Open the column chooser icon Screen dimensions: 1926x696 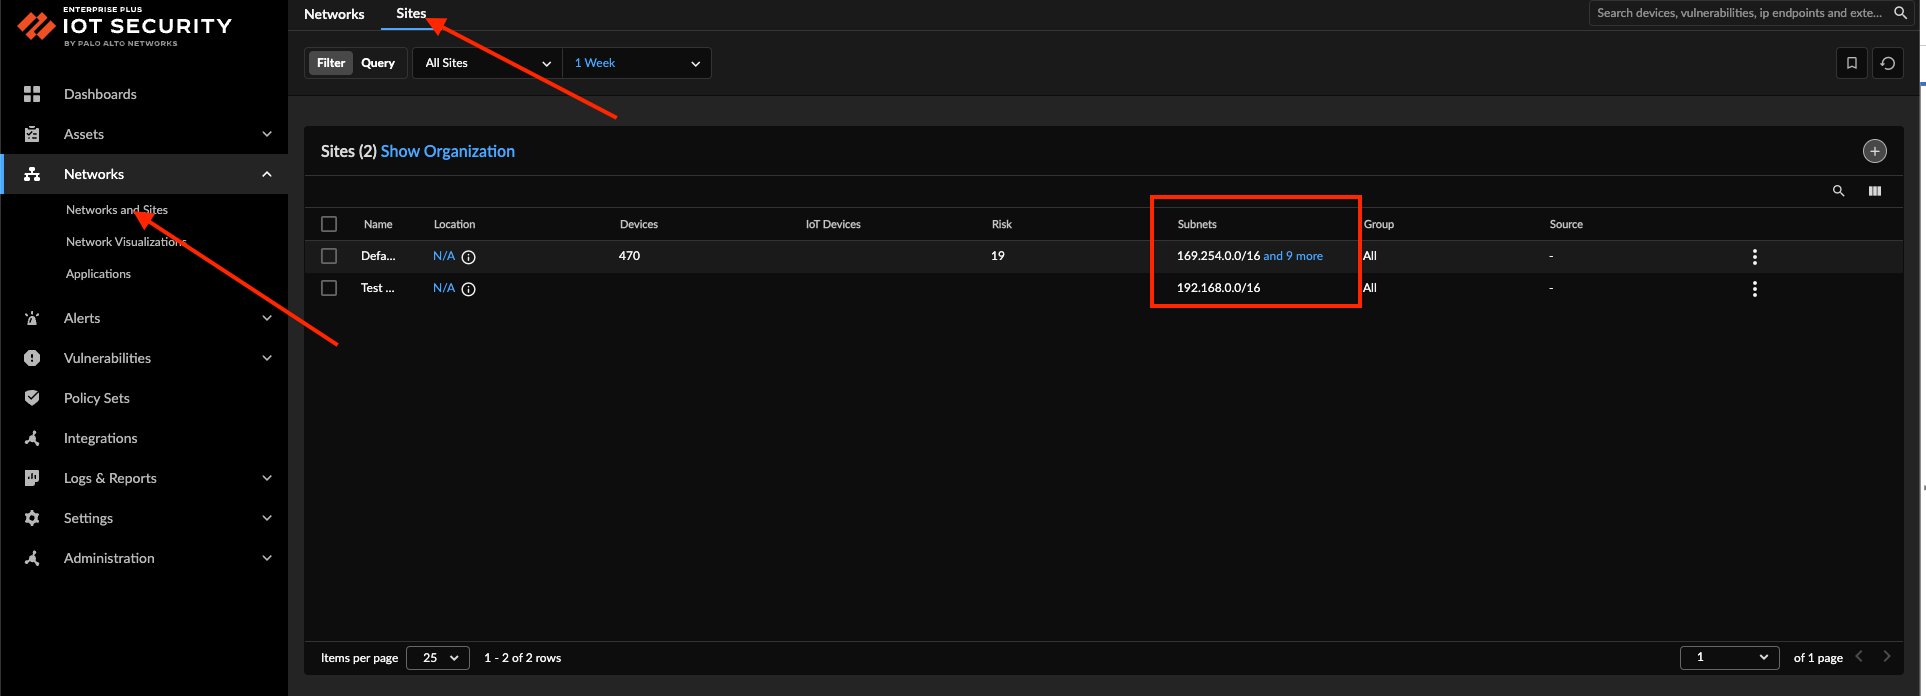click(1875, 191)
